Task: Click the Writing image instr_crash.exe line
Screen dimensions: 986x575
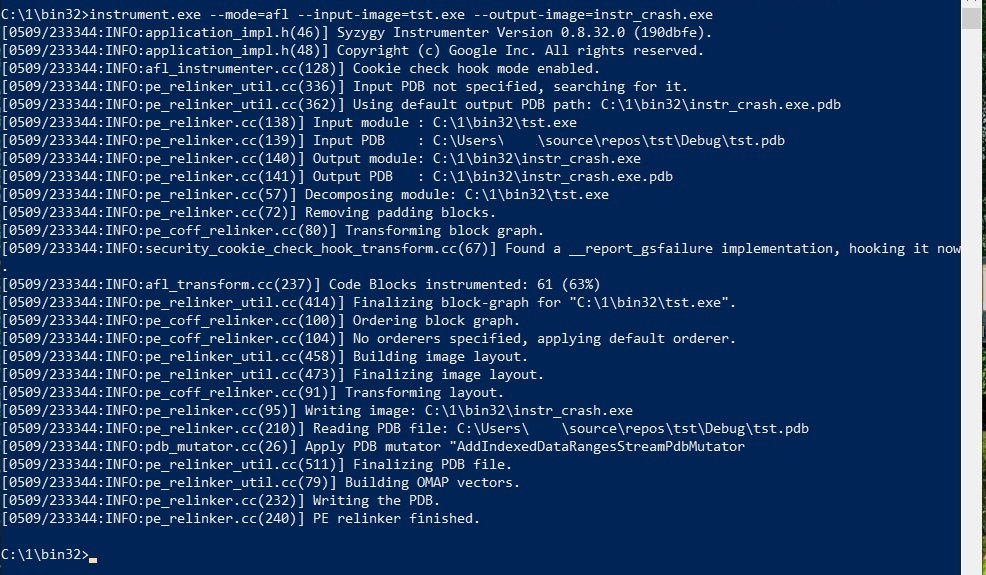Action: point(317,410)
